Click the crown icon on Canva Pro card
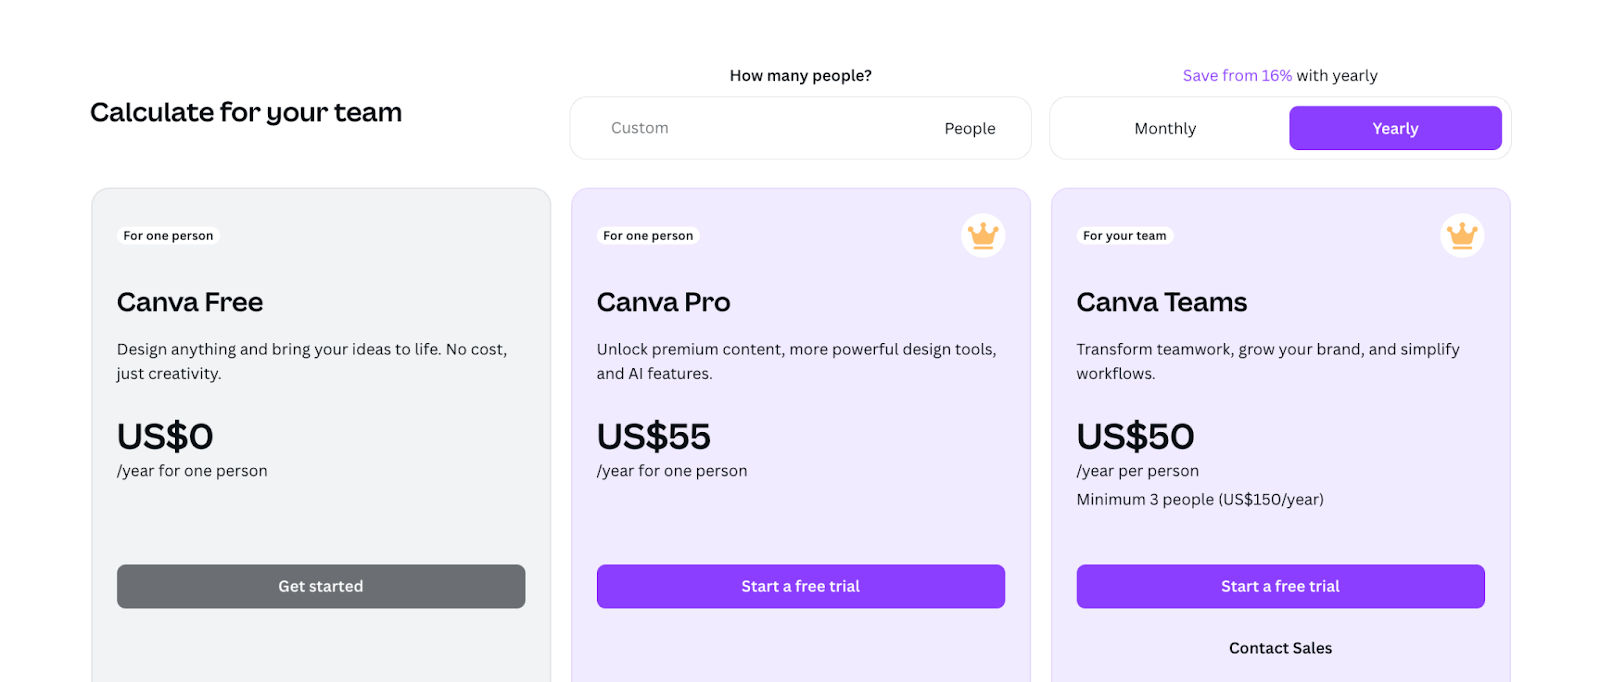 983,235
